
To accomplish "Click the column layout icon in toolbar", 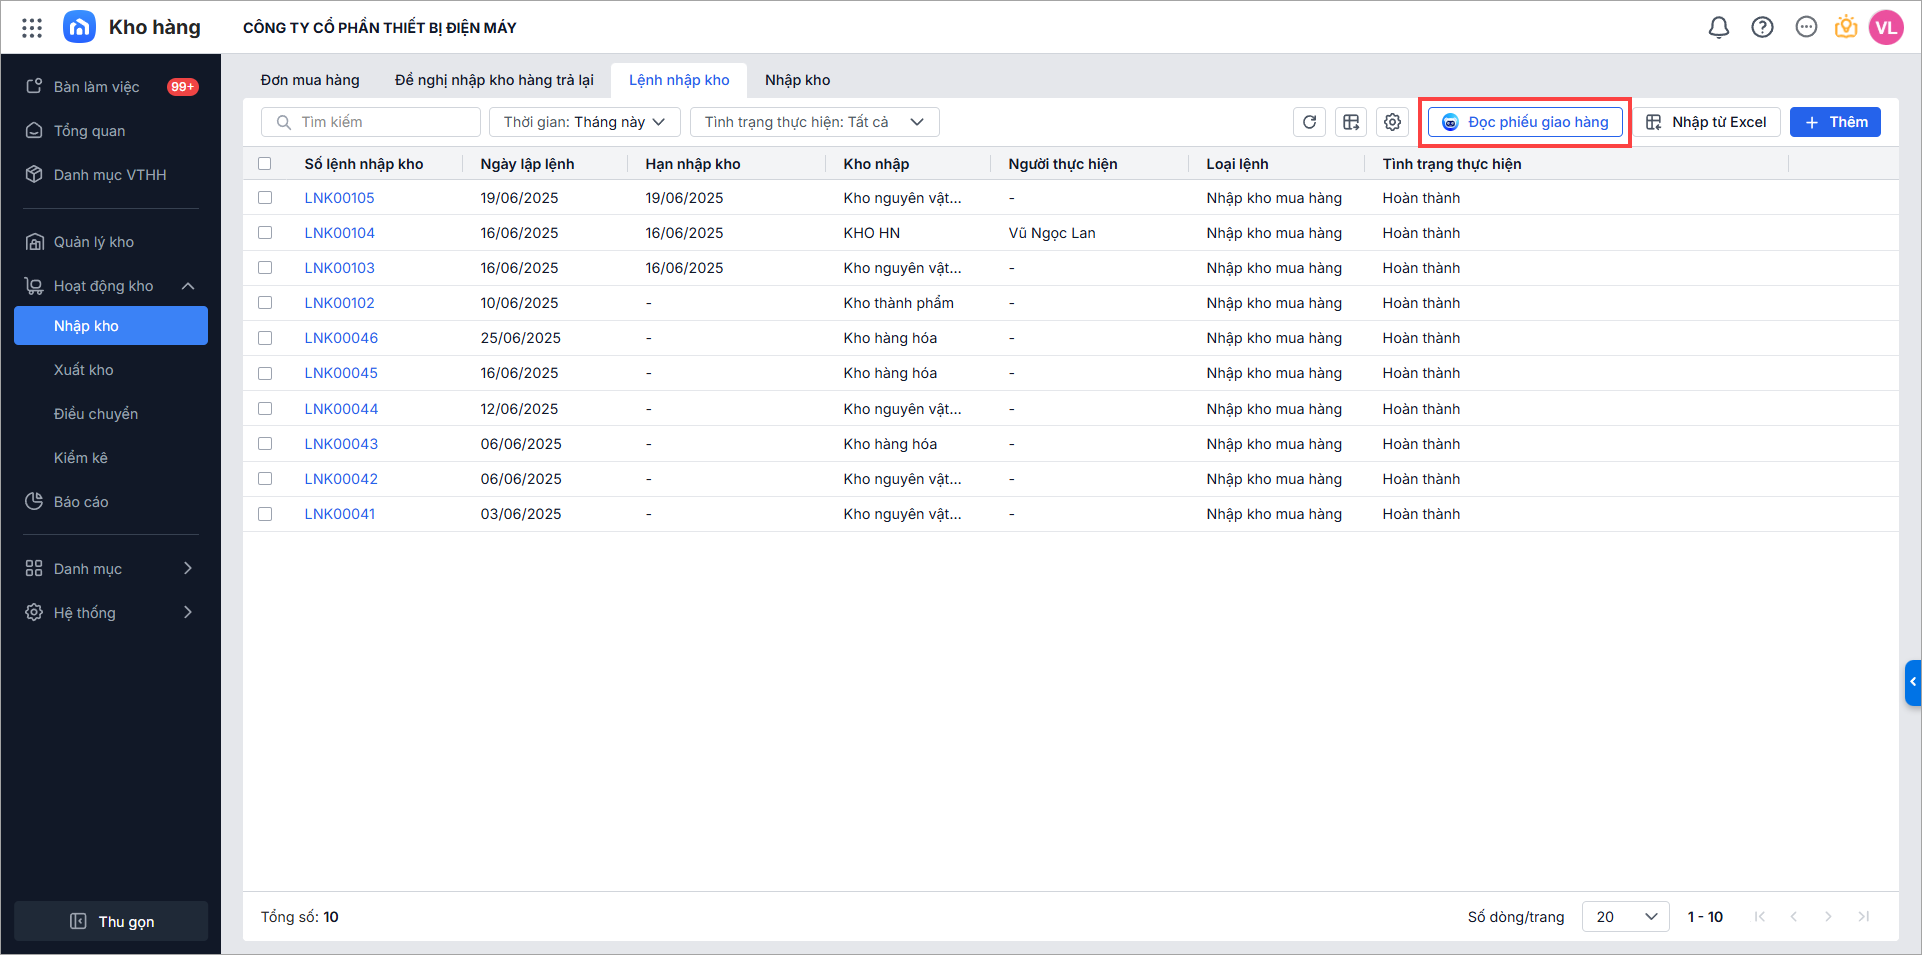I will coord(1351,122).
